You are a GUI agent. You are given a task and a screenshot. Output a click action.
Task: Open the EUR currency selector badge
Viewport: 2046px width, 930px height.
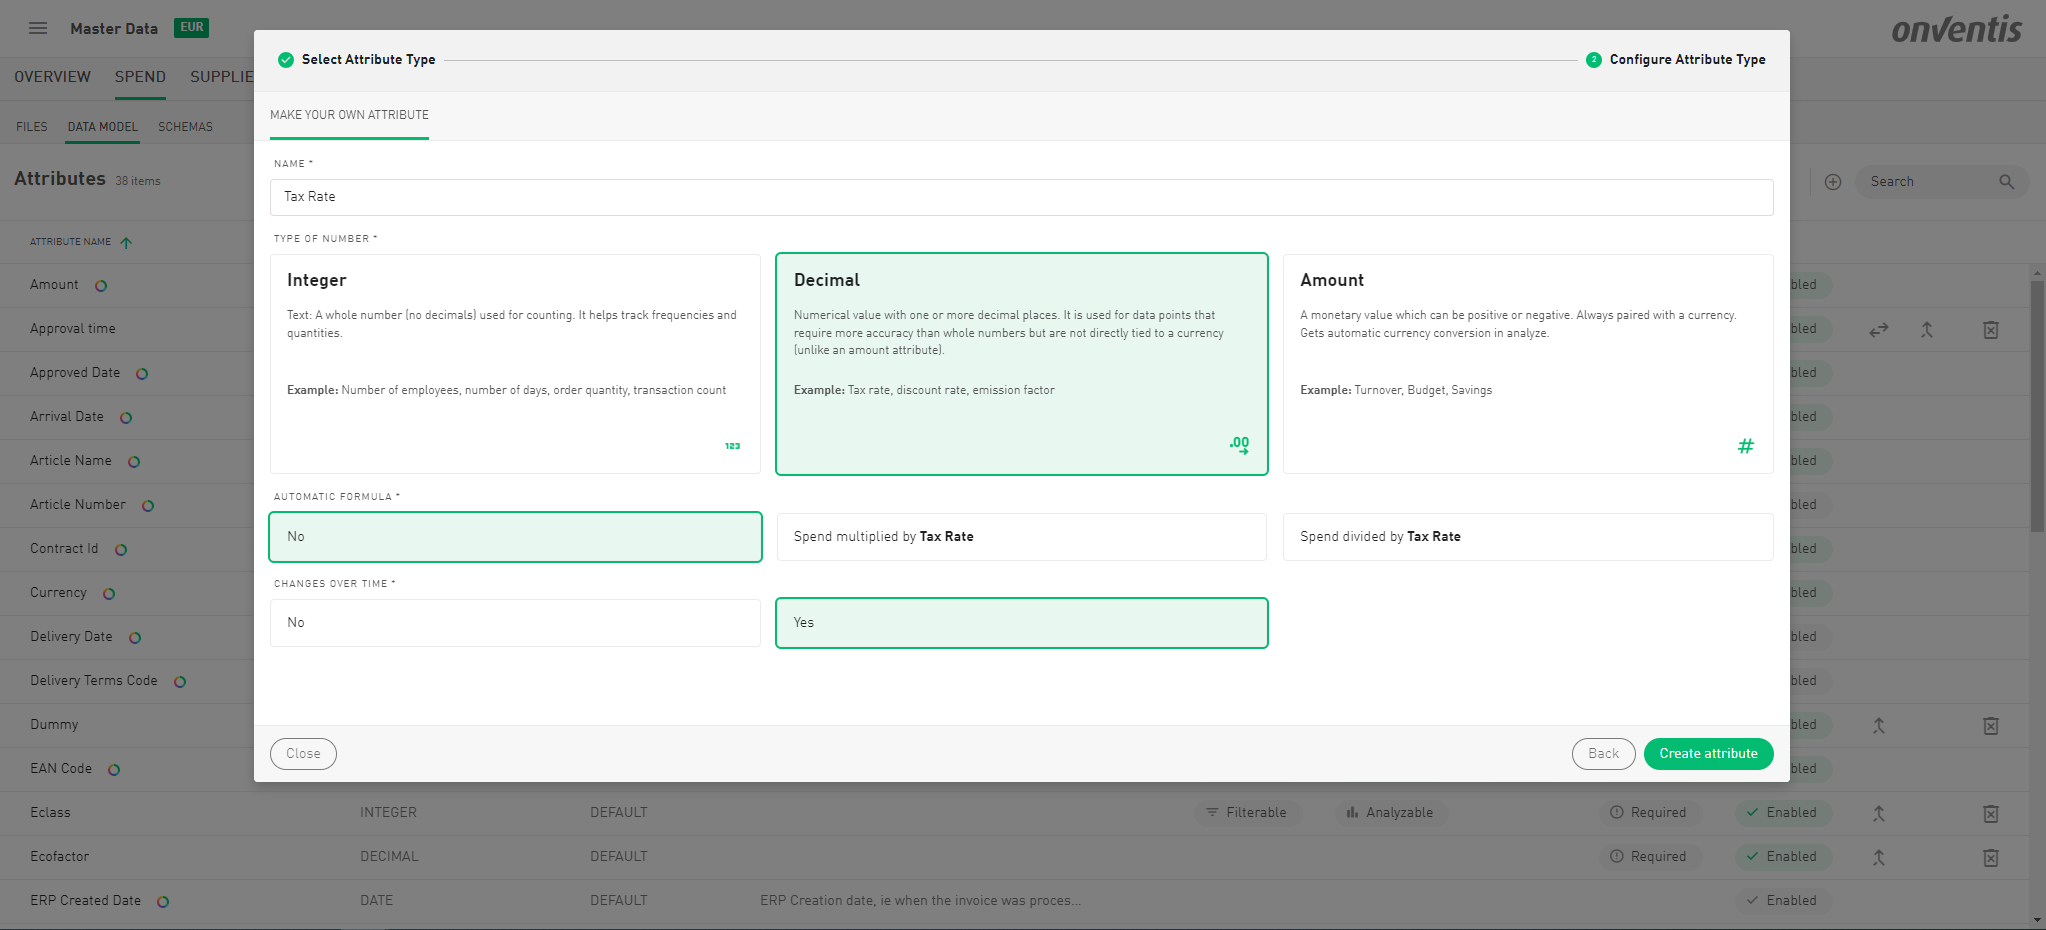[191, 28]
